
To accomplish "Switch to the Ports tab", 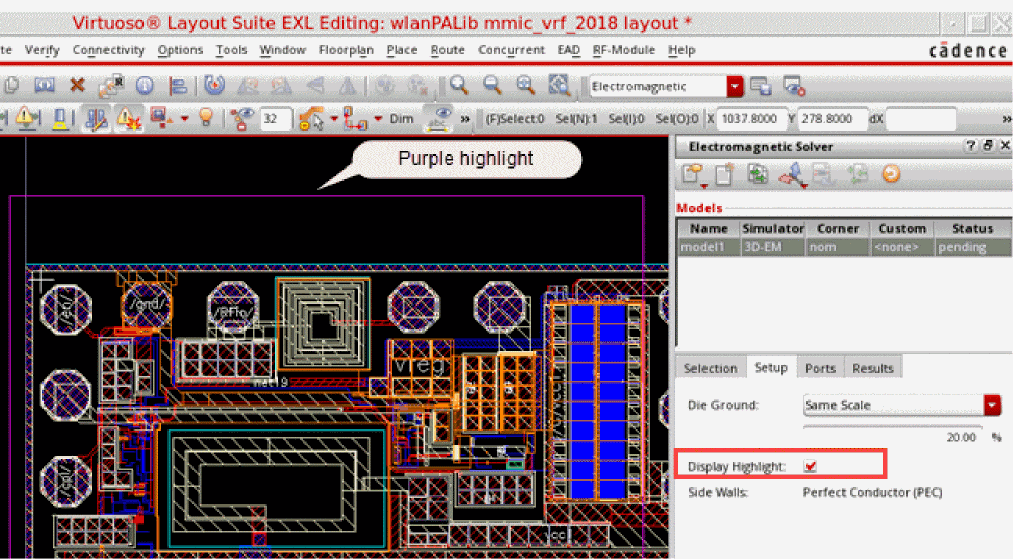I will pos(820,368).
